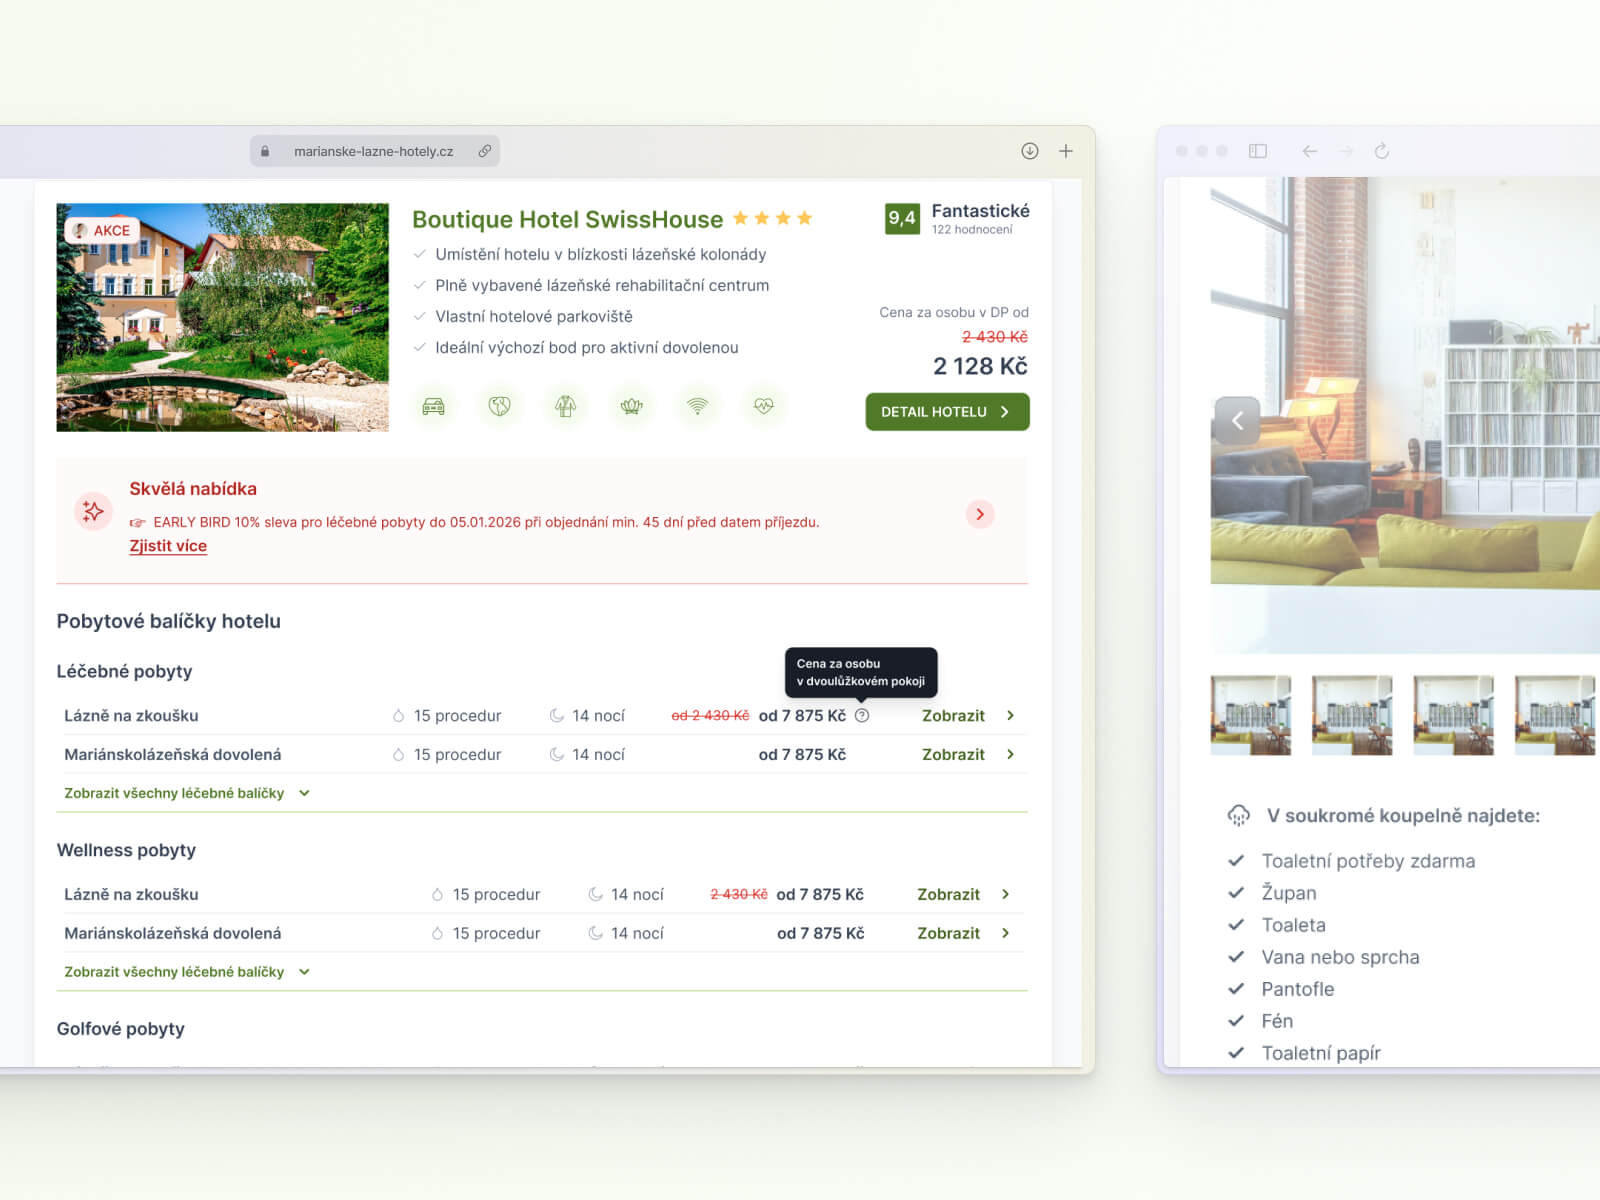Click the shower icon beside V soukromé koupelně
The height and width of the screenshot is (1200, 1600).
[1238, 815]
